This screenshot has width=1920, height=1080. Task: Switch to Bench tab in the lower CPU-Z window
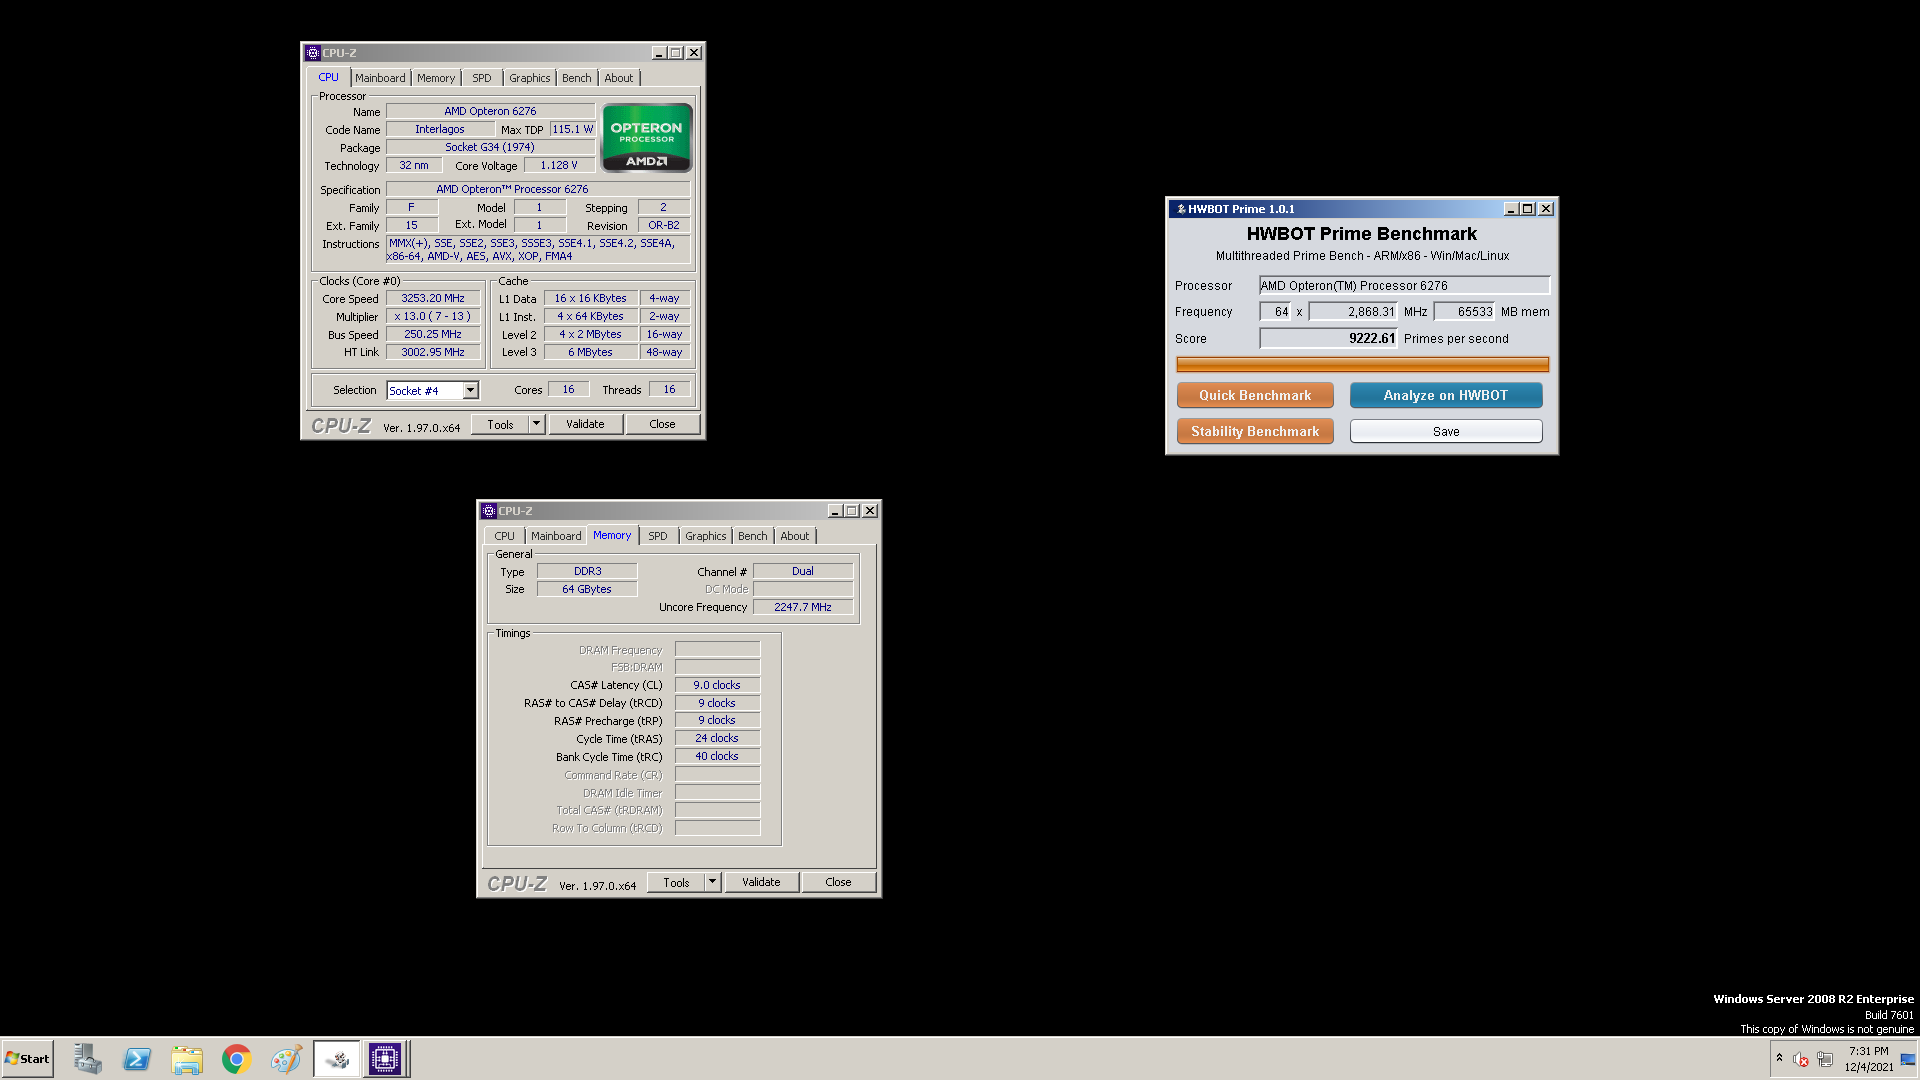point(752,536)
